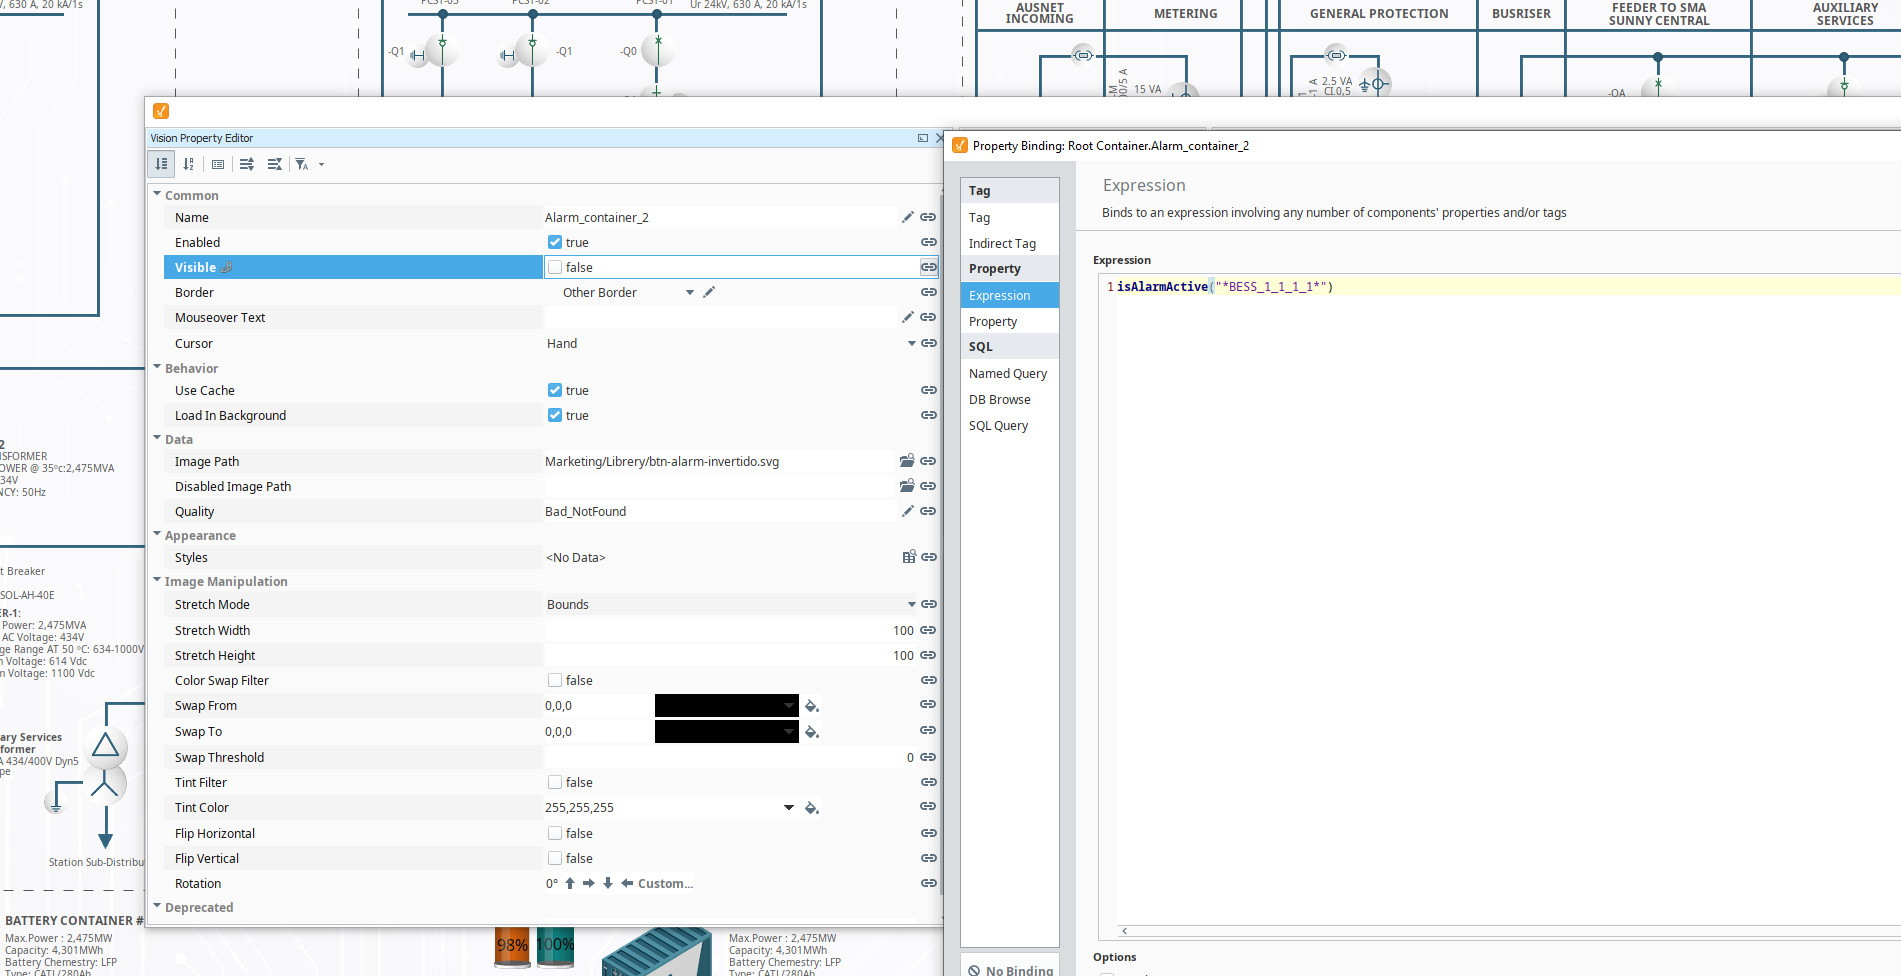
Task: Uncheck the Enabled checkbox
Action: coord(555,242)
